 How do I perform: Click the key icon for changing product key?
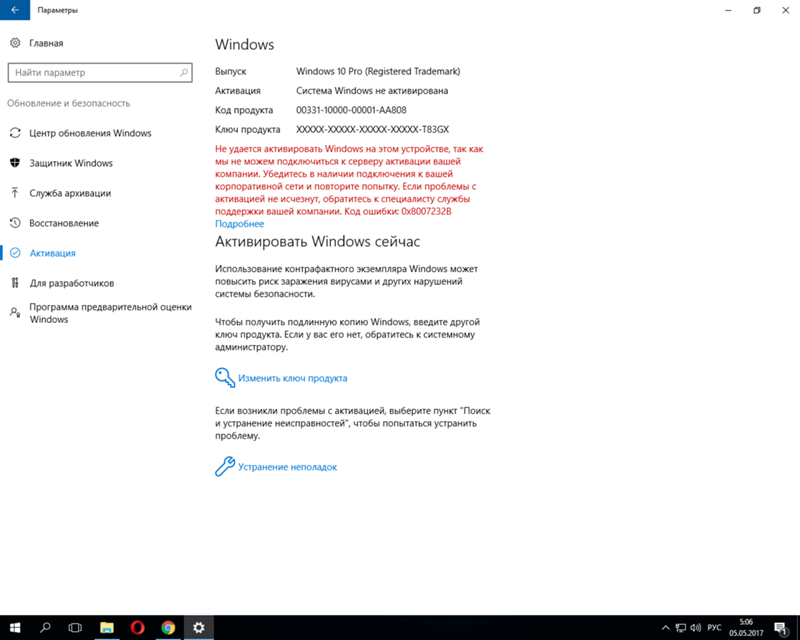224,378
